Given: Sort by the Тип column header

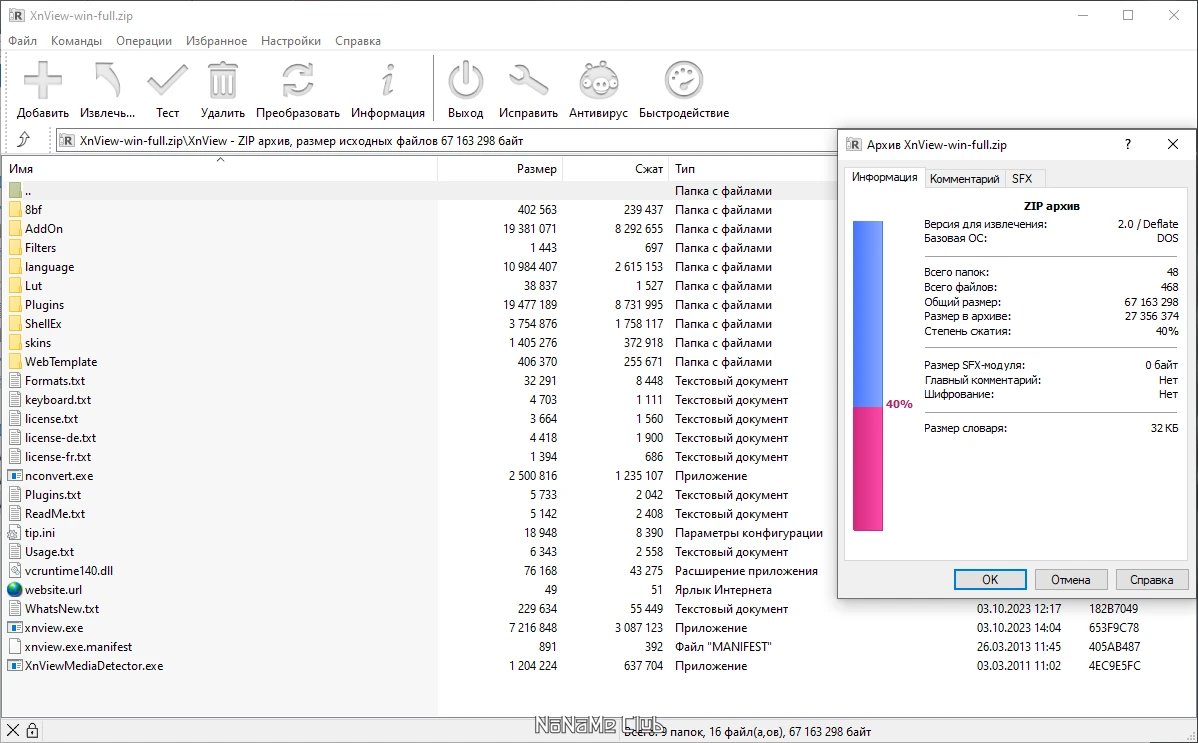Looking at the screenshot, I should tap(753, 169).
